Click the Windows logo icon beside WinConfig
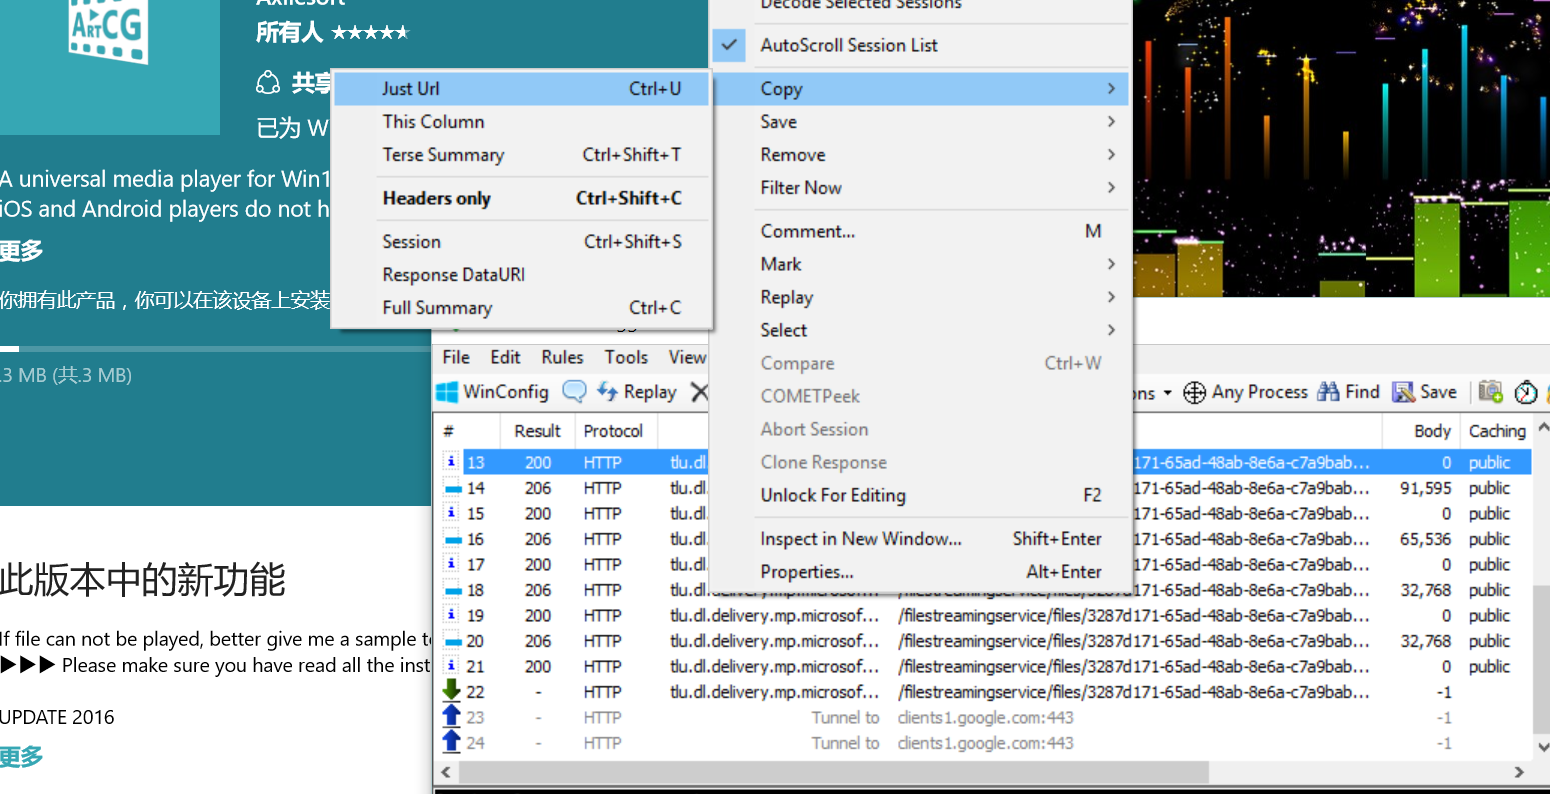 pyautogui.click(x=447, y=392)
